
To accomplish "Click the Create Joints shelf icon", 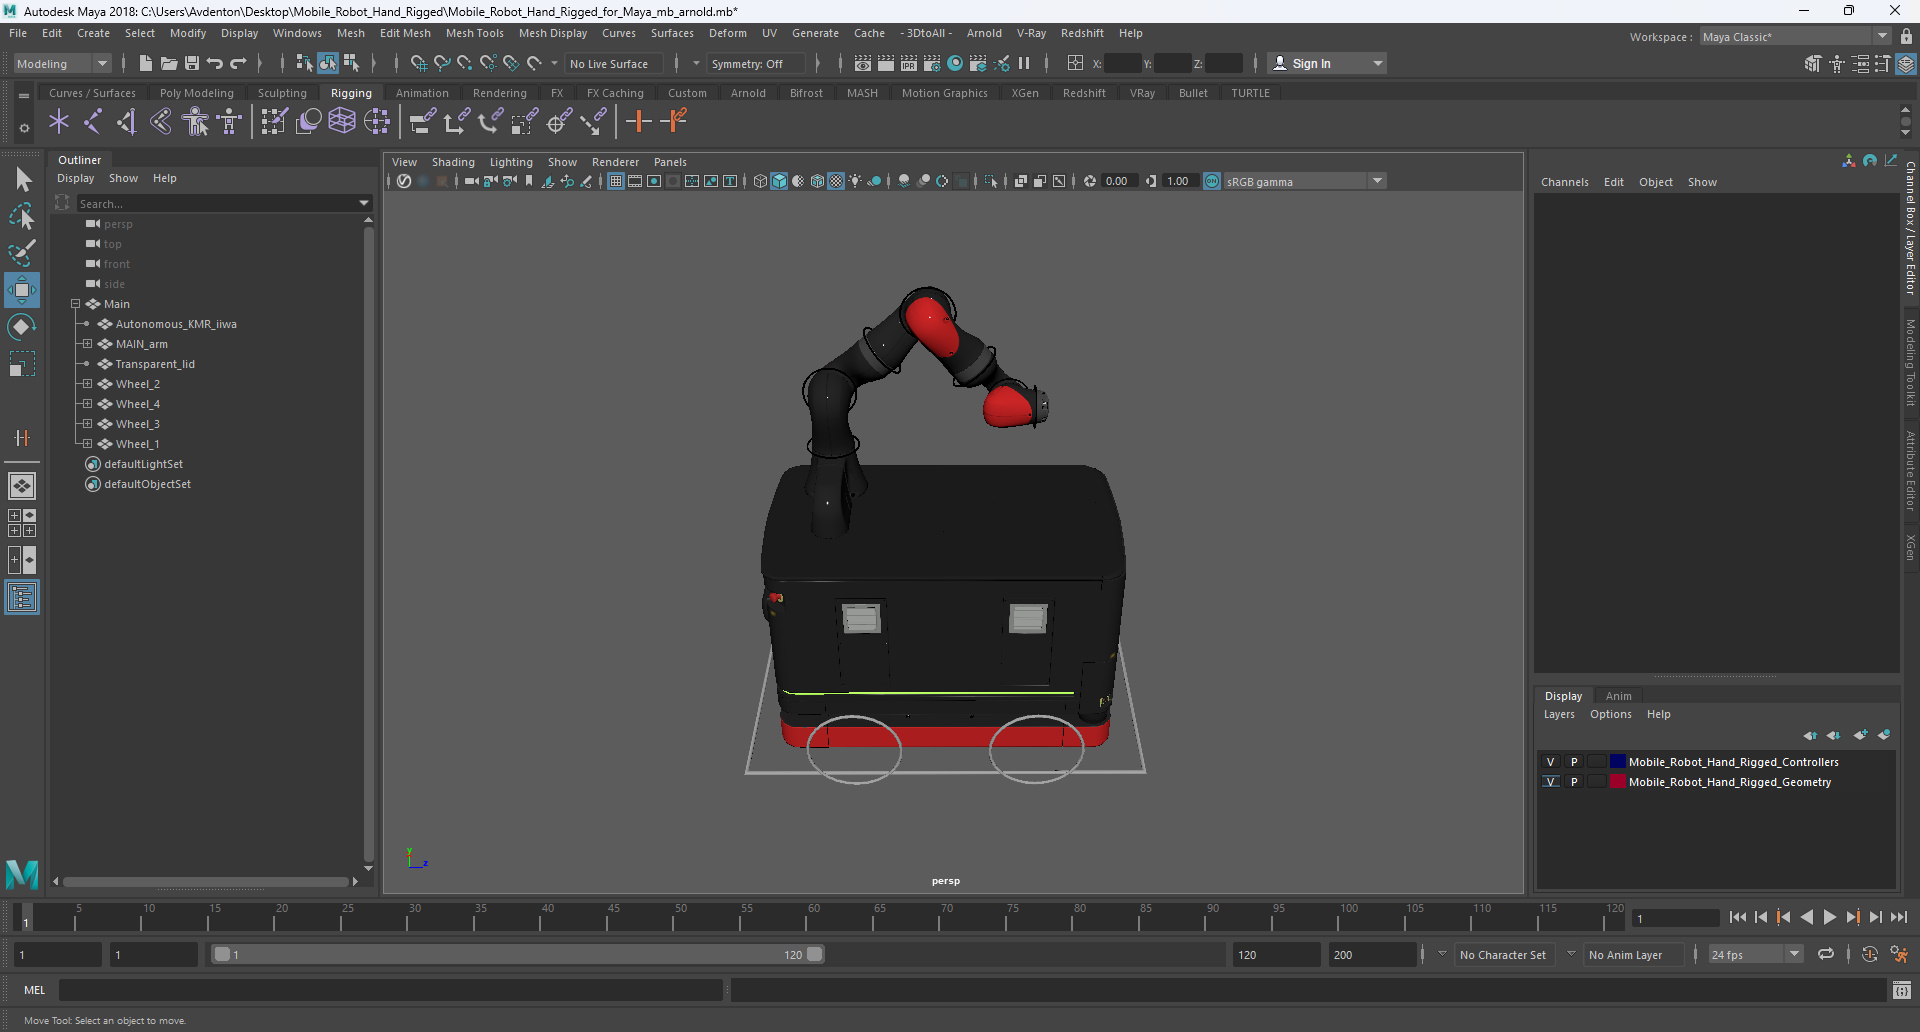I will (x=93, y=122).
